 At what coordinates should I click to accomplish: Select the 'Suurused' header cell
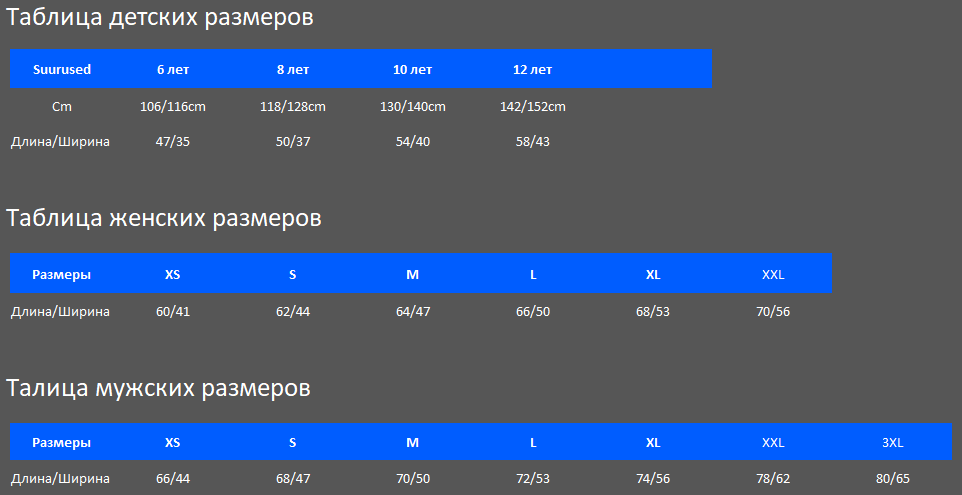tap(62, 69)
